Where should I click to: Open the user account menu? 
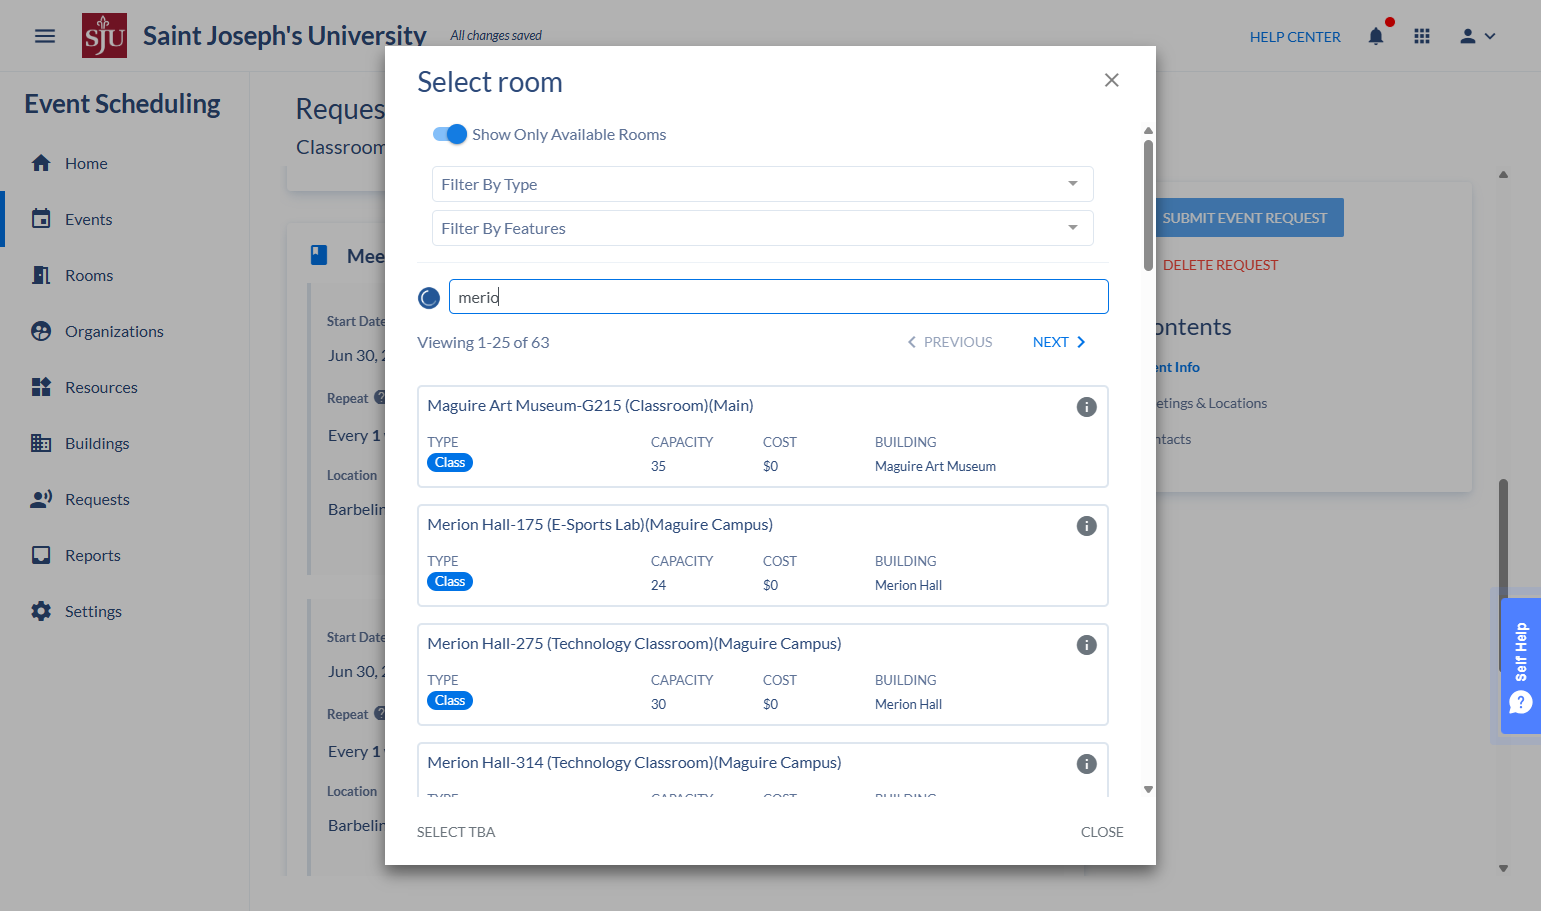pos(1477,36)
